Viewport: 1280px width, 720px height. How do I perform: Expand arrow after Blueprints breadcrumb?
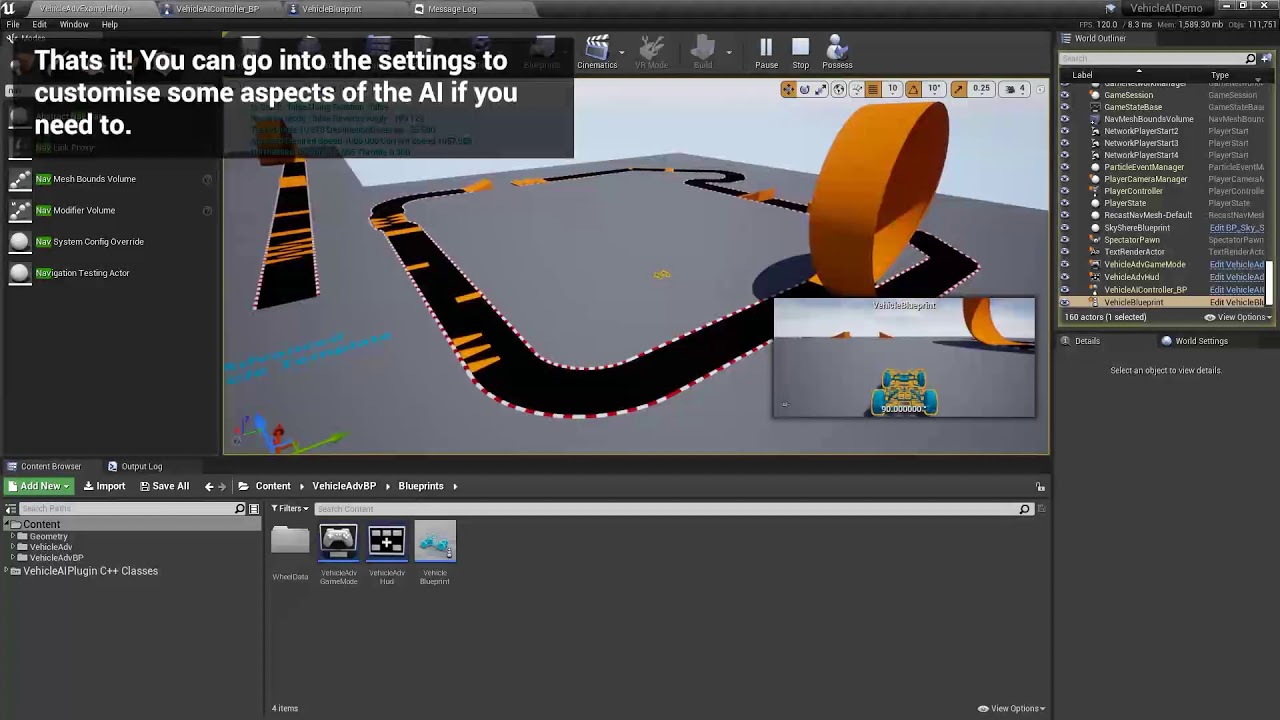[x=455, y=486]
